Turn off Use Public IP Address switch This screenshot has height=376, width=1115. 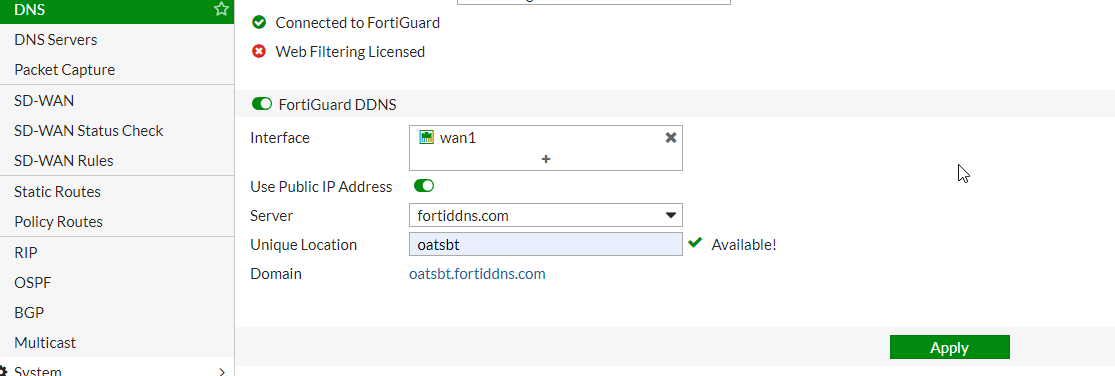pos(424,186)
